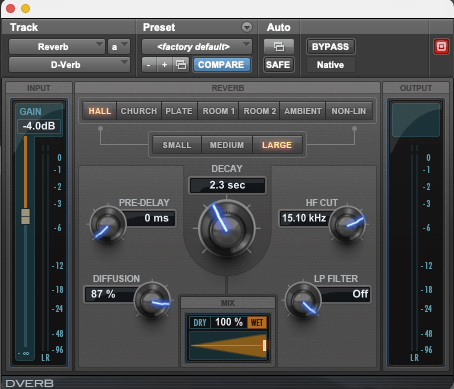Viewport: 454px width, 389px height.
Task: Open the preset menu circular arrow icon
Action: click(x=247, y=27)
